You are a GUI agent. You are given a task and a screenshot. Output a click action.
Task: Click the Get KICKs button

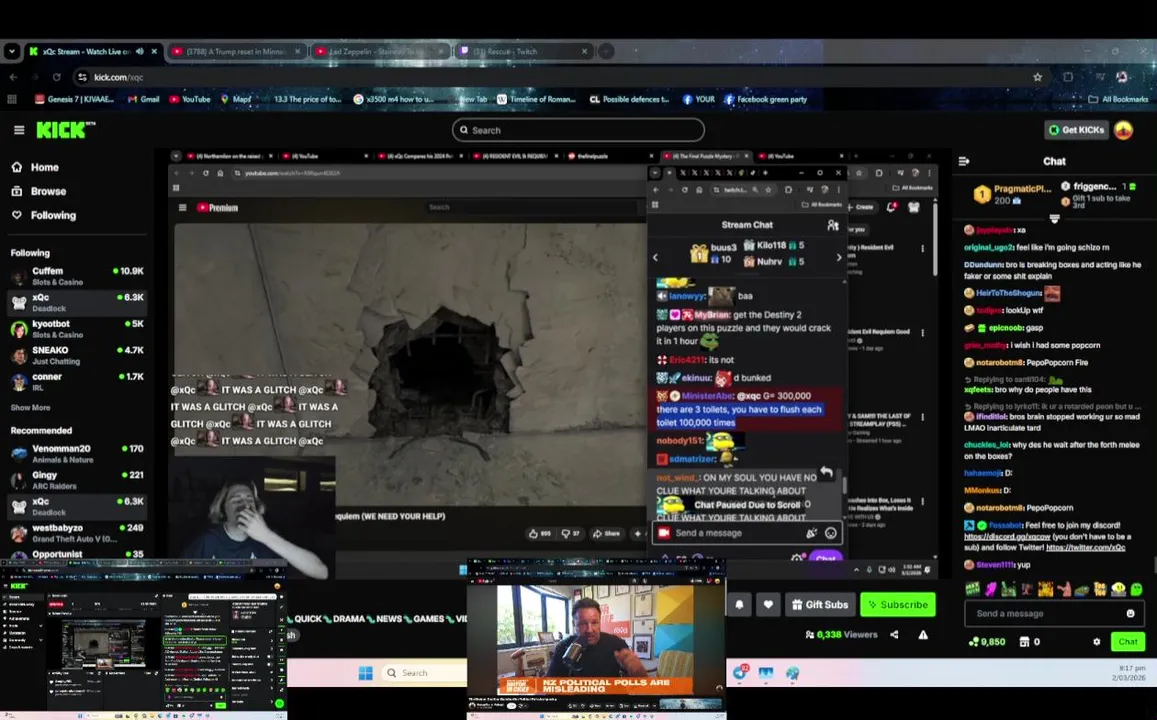tap(1077, 130)
